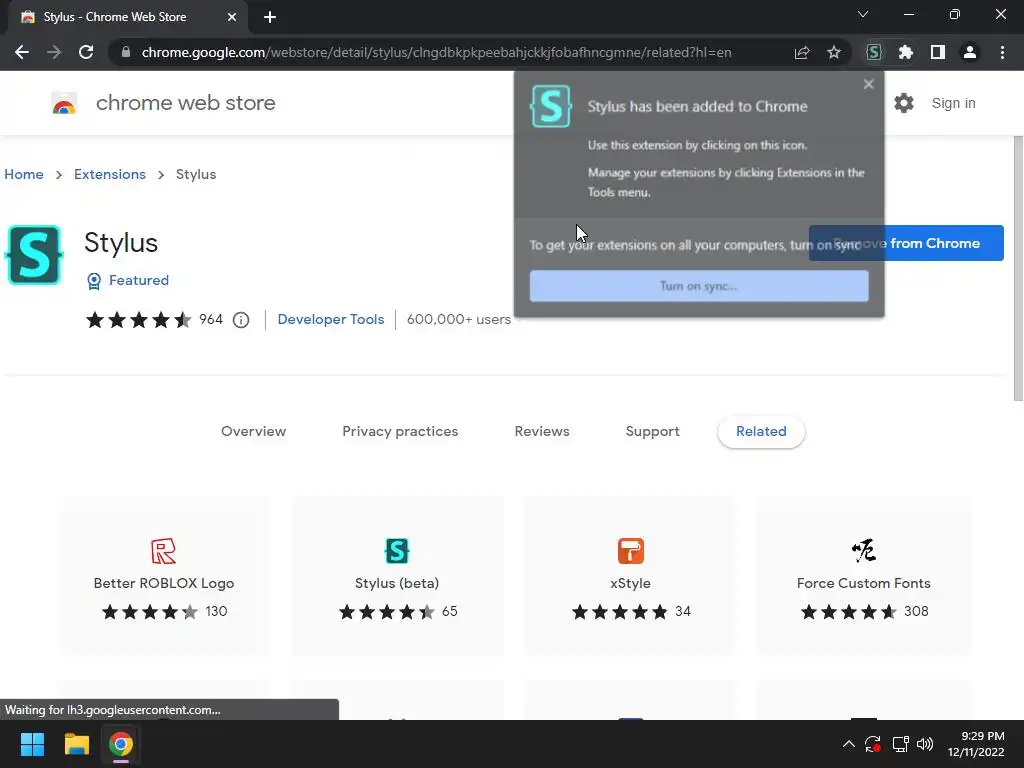The image size is (1024, 768).
Task: Click the share page icon in address bar
Action: (x=802, y=52)
